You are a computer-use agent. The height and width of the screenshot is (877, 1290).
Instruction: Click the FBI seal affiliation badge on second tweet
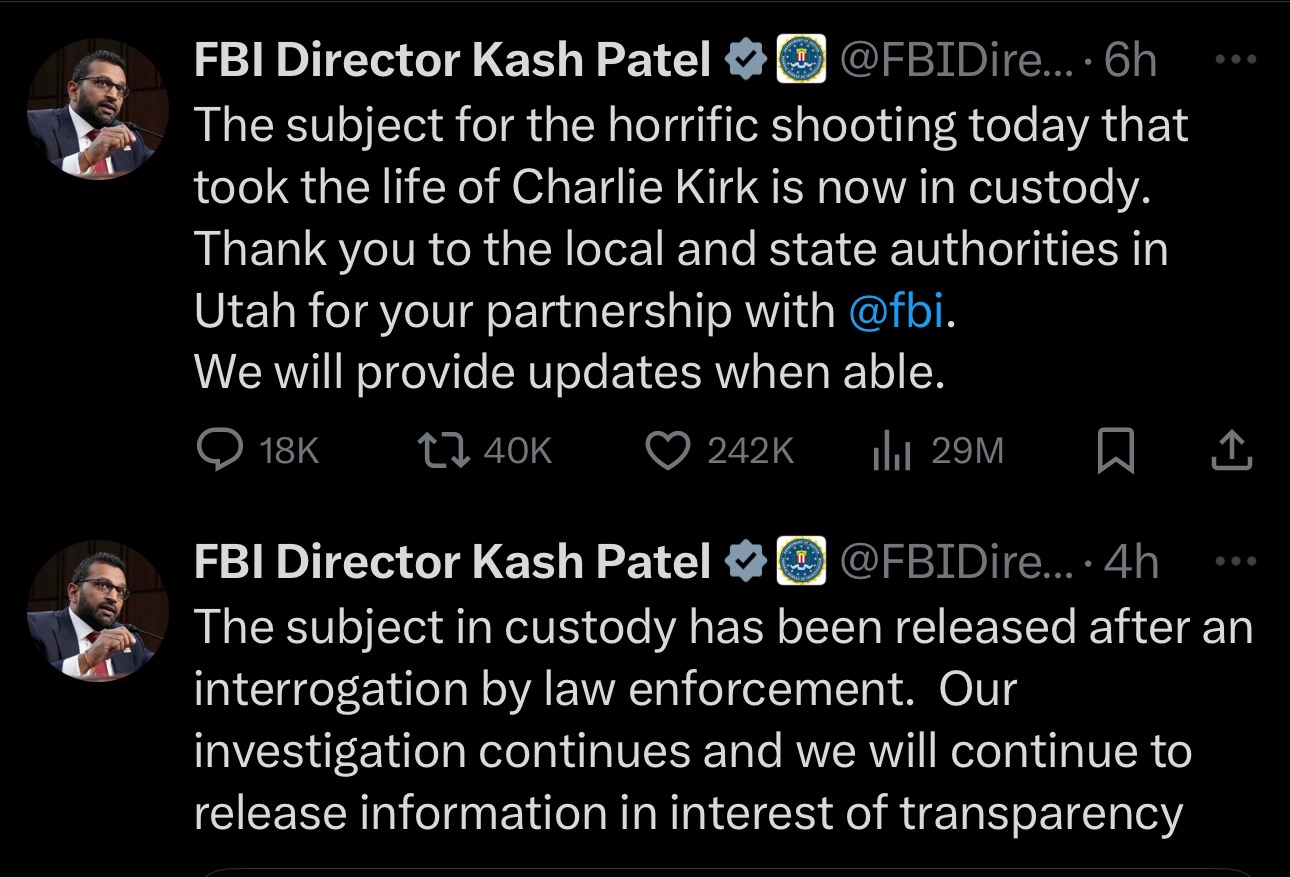point(801,562)
